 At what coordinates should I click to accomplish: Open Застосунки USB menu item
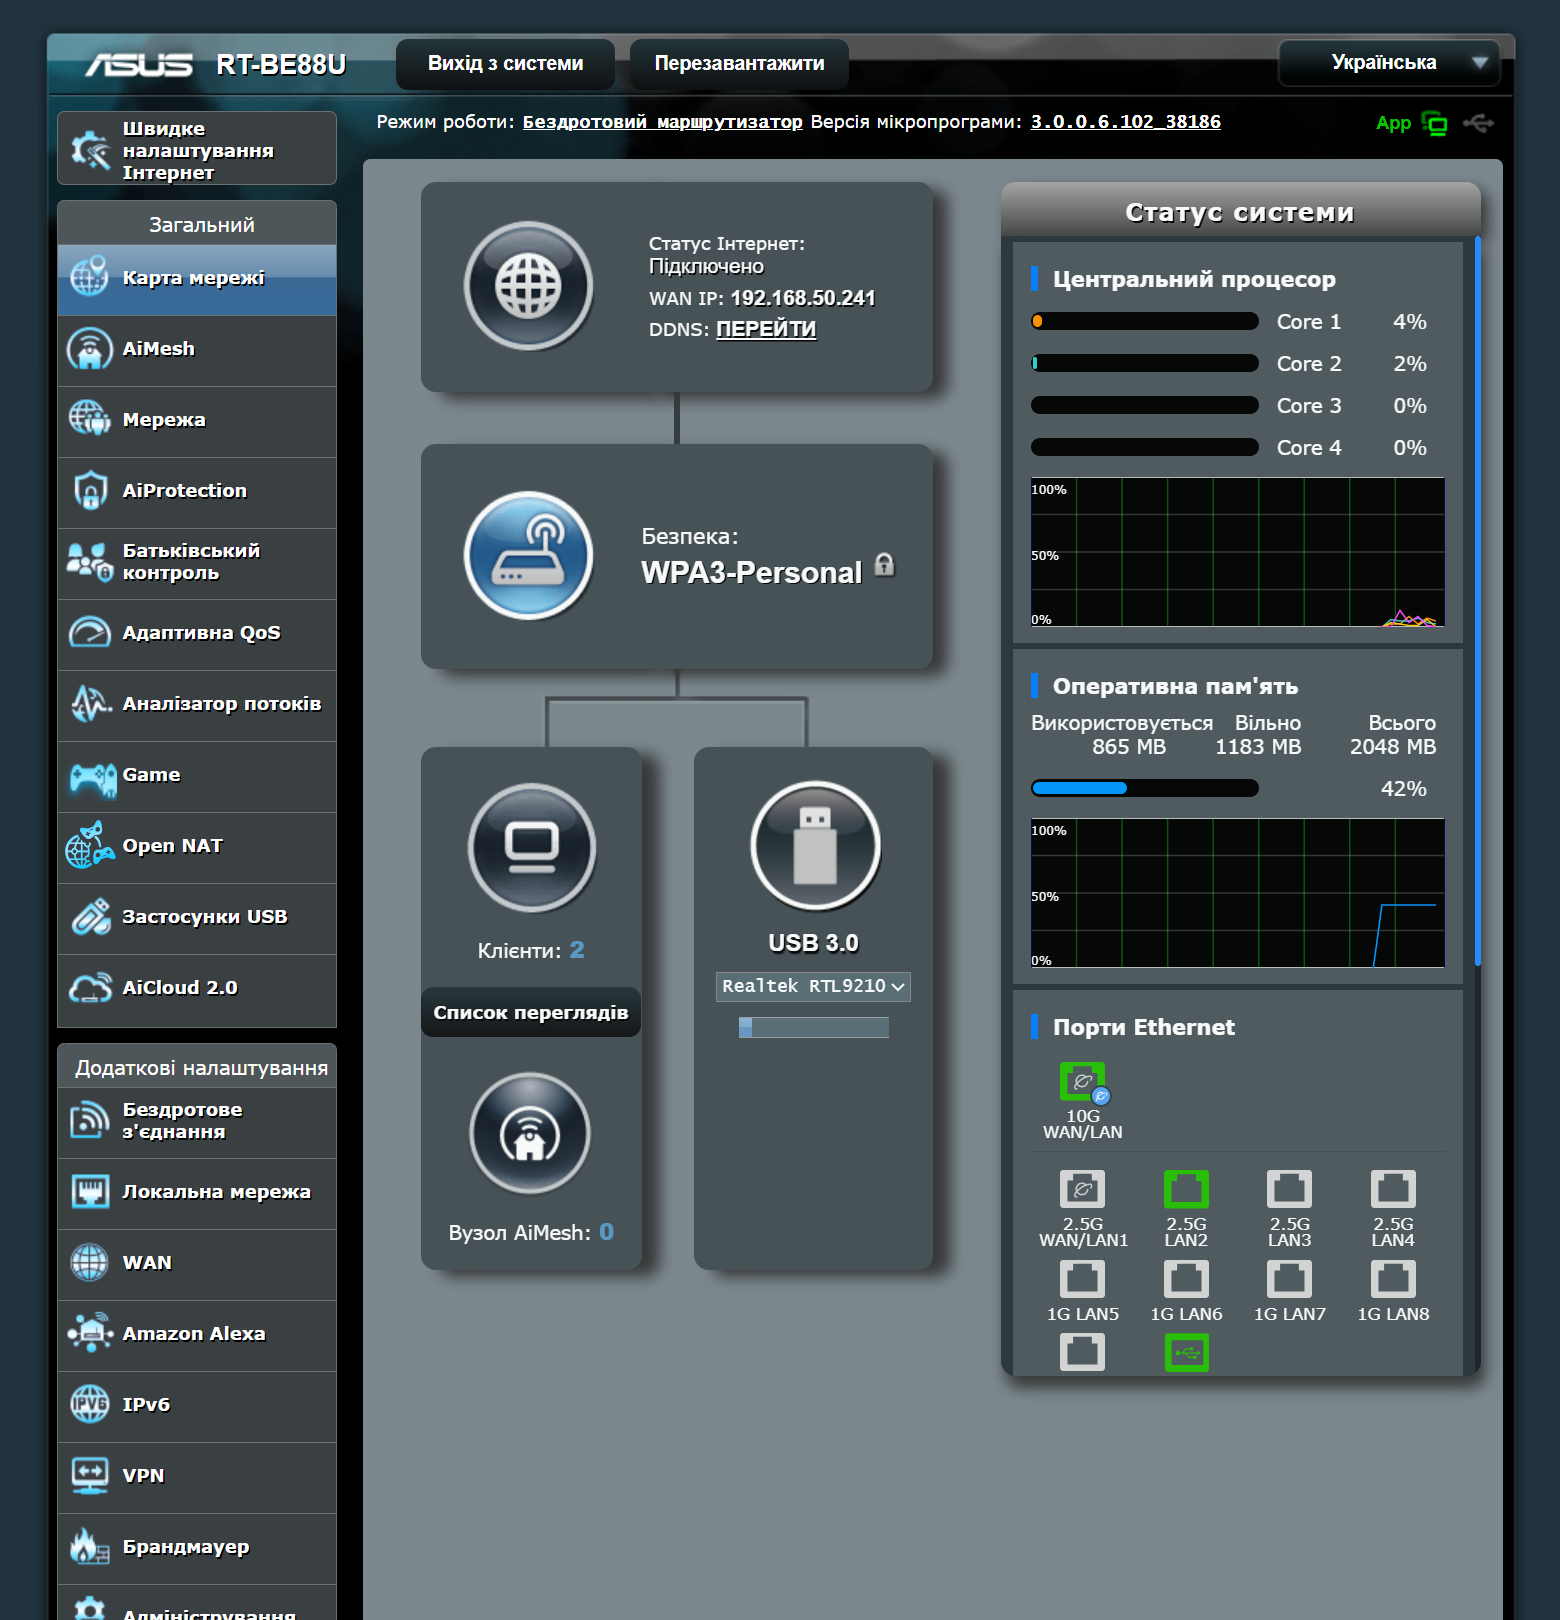(197, 919)
